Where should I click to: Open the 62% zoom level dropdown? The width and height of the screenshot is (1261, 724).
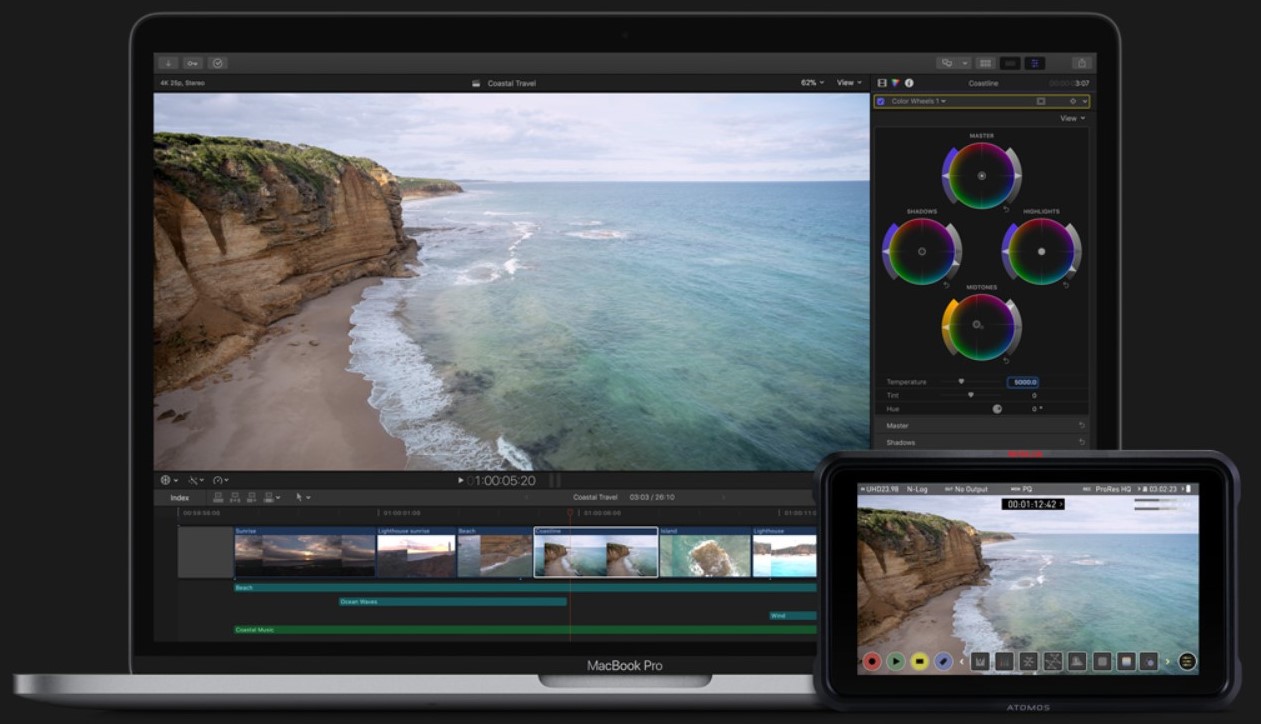click(812, 83)
